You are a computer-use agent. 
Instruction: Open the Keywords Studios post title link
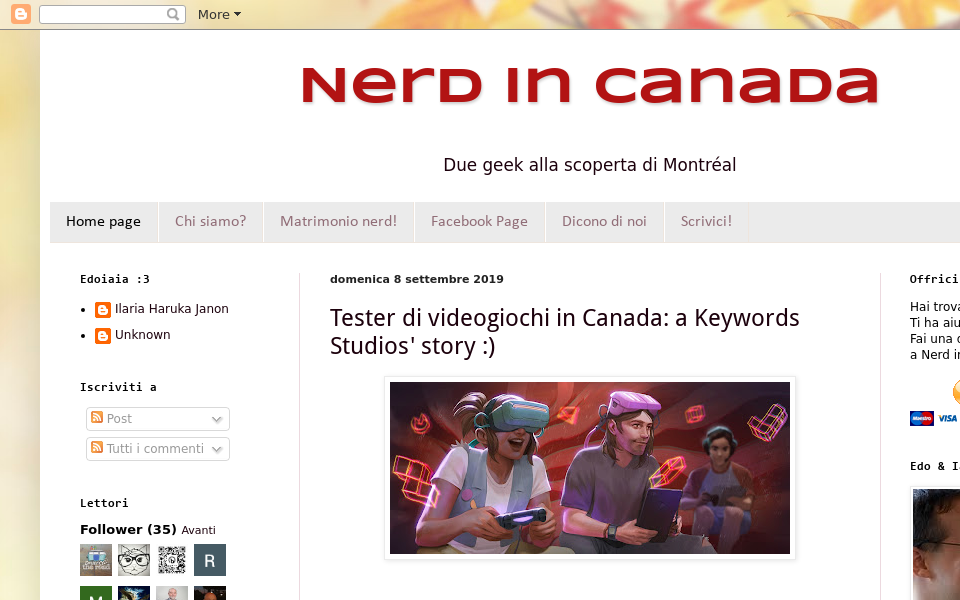pyautogui.click(x=563, y=331)
